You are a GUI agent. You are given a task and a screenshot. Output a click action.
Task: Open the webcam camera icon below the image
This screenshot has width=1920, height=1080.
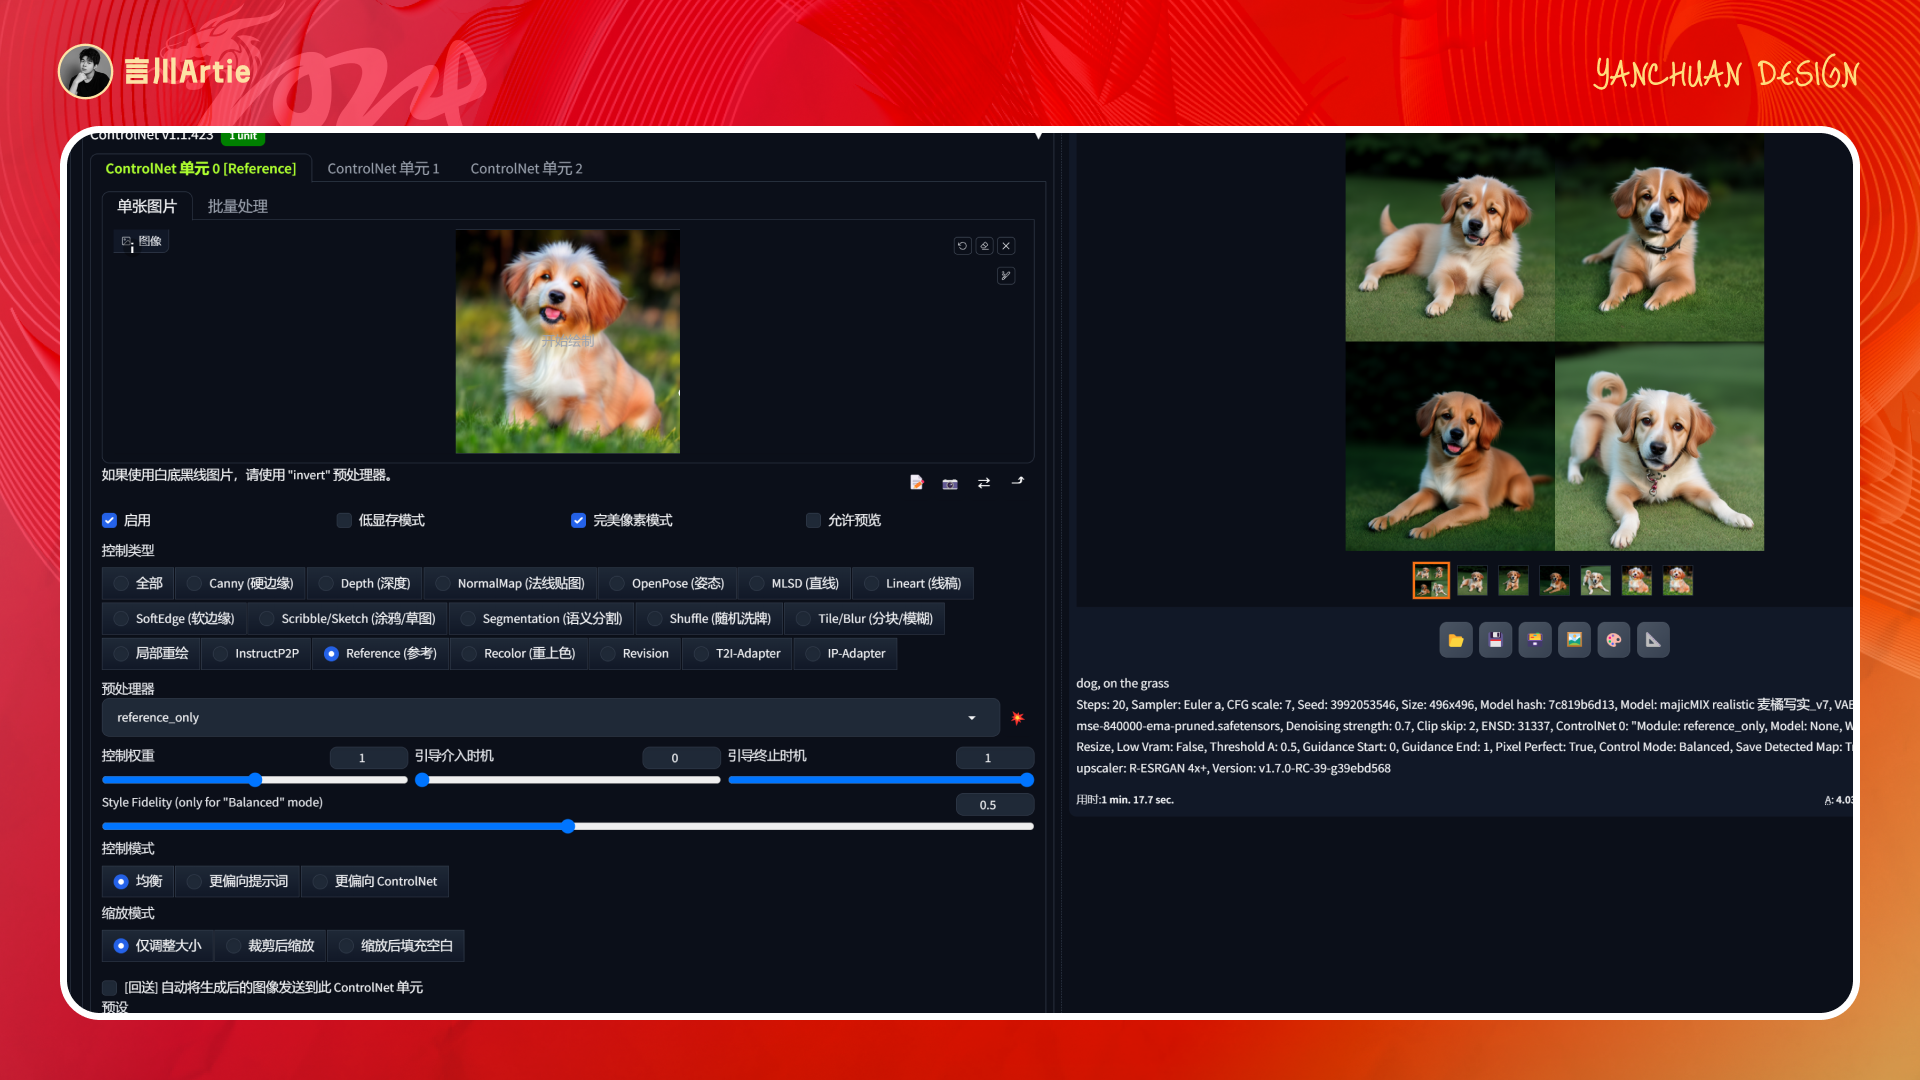950,483
